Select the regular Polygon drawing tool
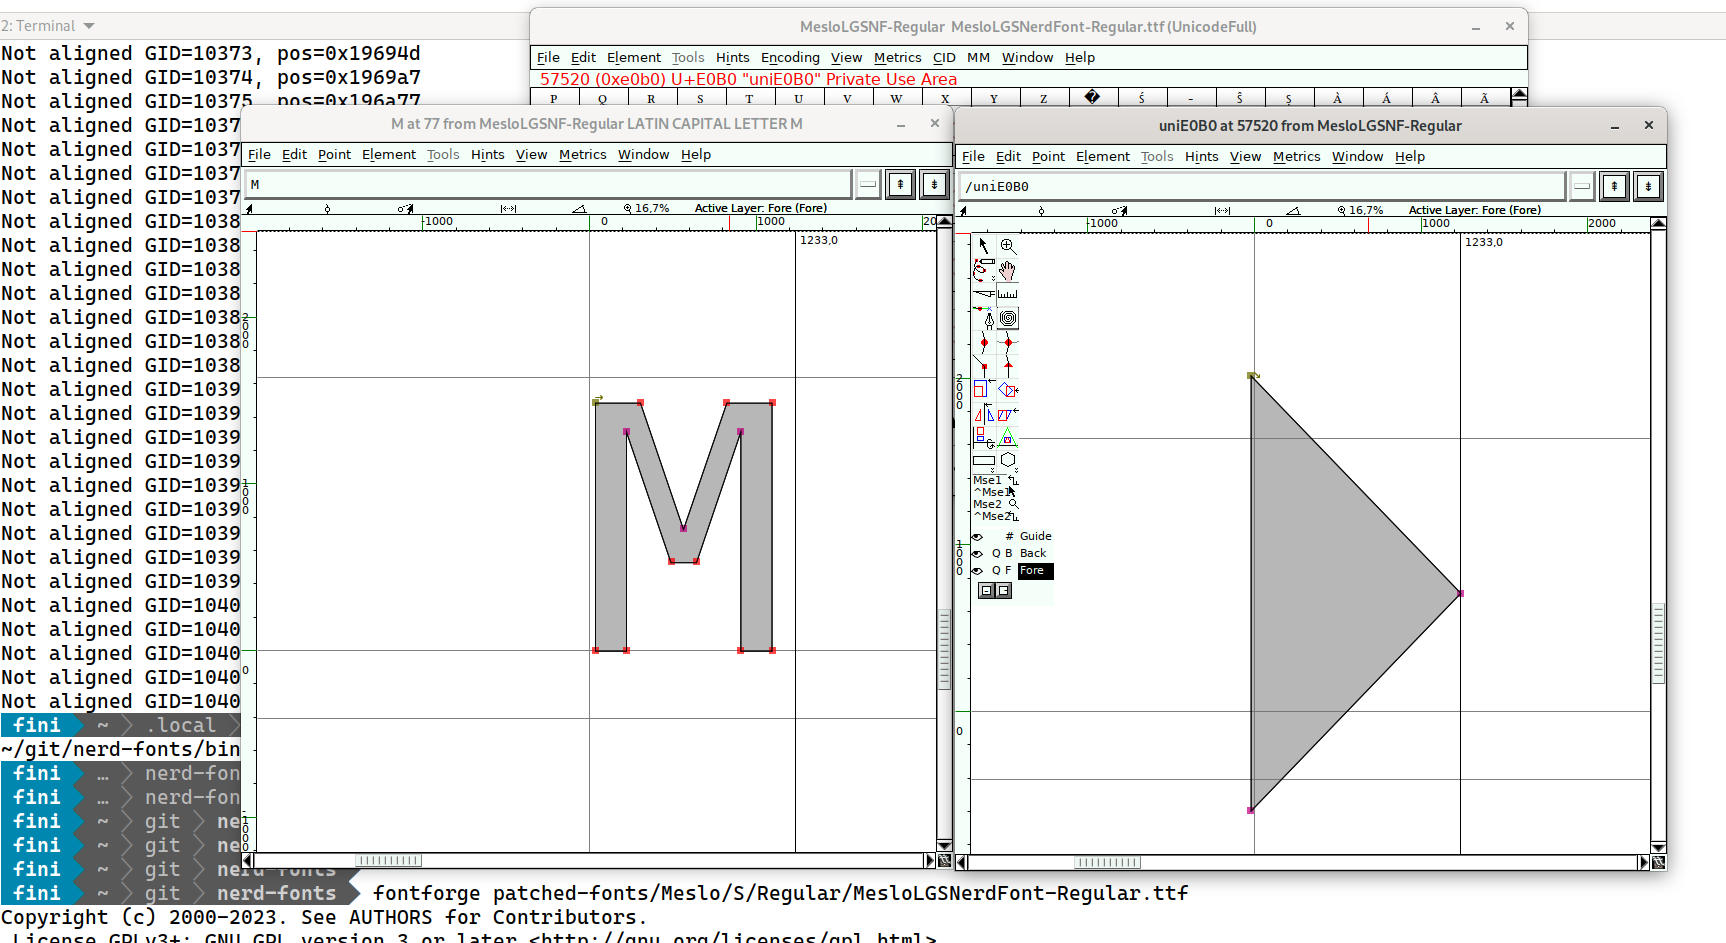The height and width of the screenshot is (943, 1726). [x=1007, y=459]
